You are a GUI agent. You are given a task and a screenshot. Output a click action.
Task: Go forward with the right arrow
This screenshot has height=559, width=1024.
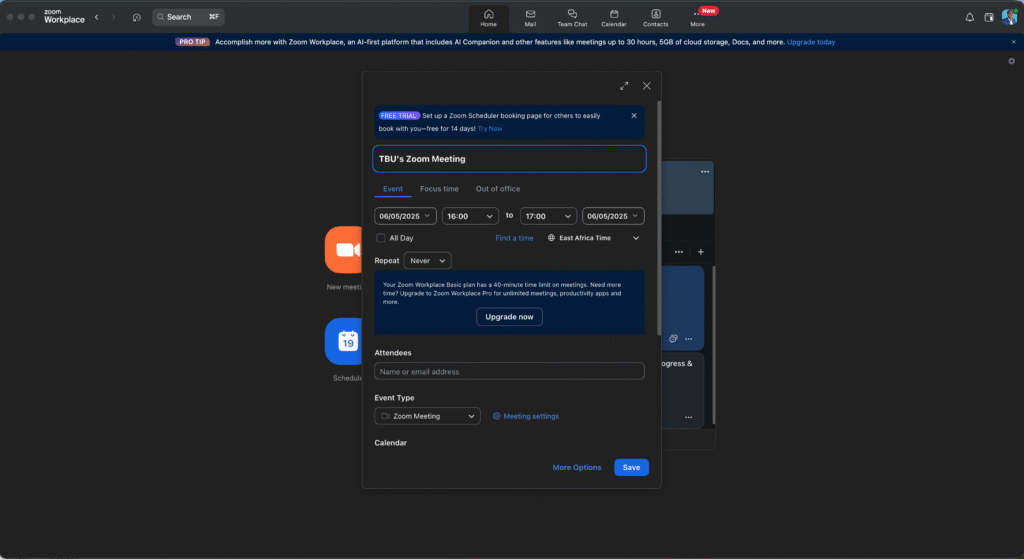[x=114, y=17]
